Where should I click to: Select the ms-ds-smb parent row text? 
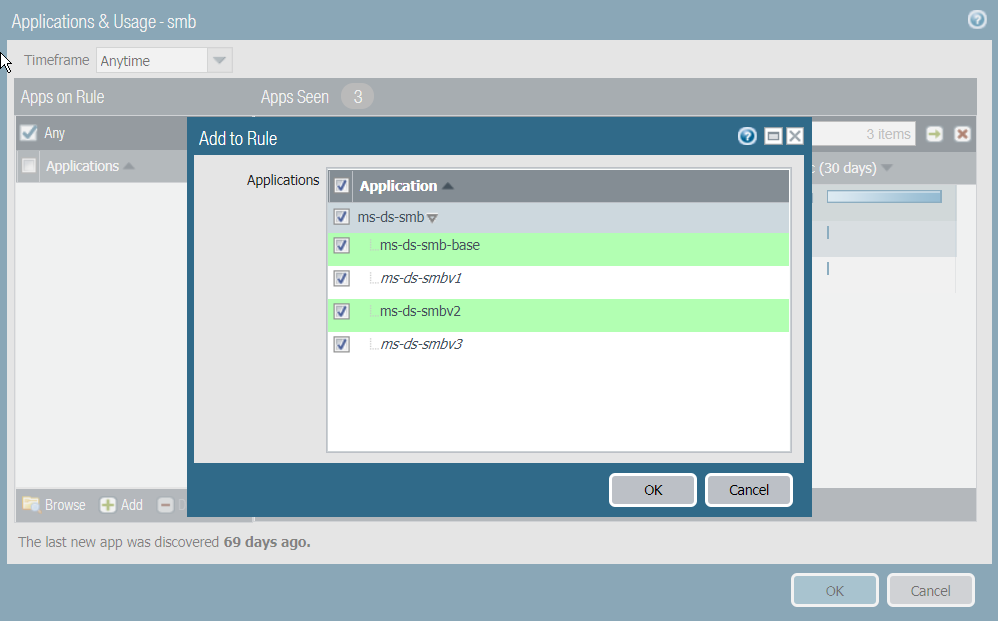point(391,217)
